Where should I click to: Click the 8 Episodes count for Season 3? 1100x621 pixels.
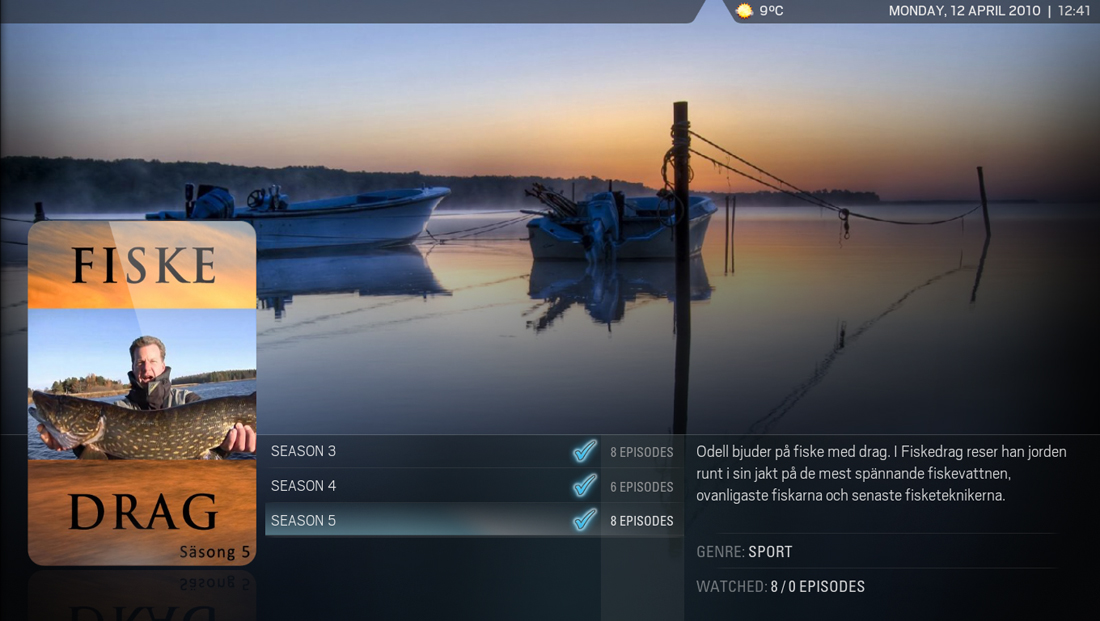click(x=642, y=452)
